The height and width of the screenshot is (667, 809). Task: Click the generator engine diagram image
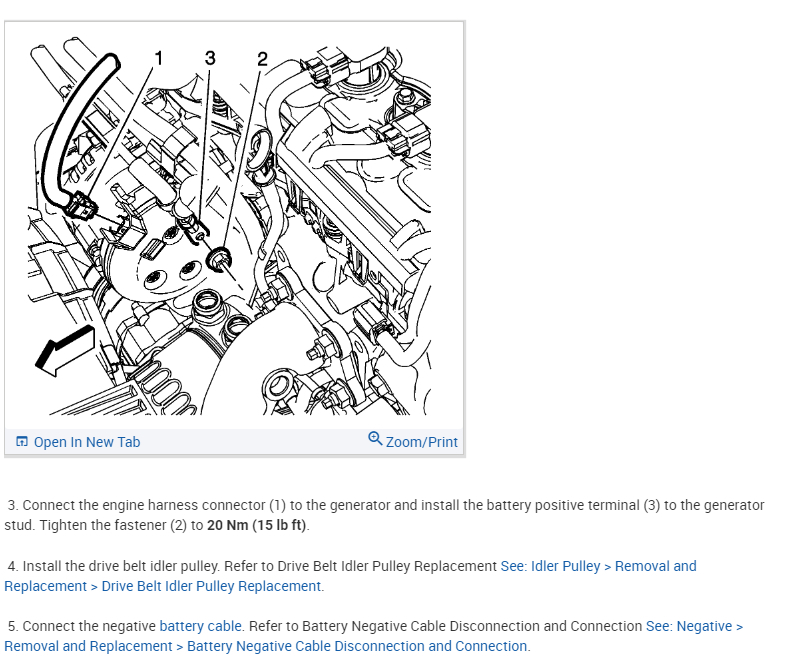point(230,226)
